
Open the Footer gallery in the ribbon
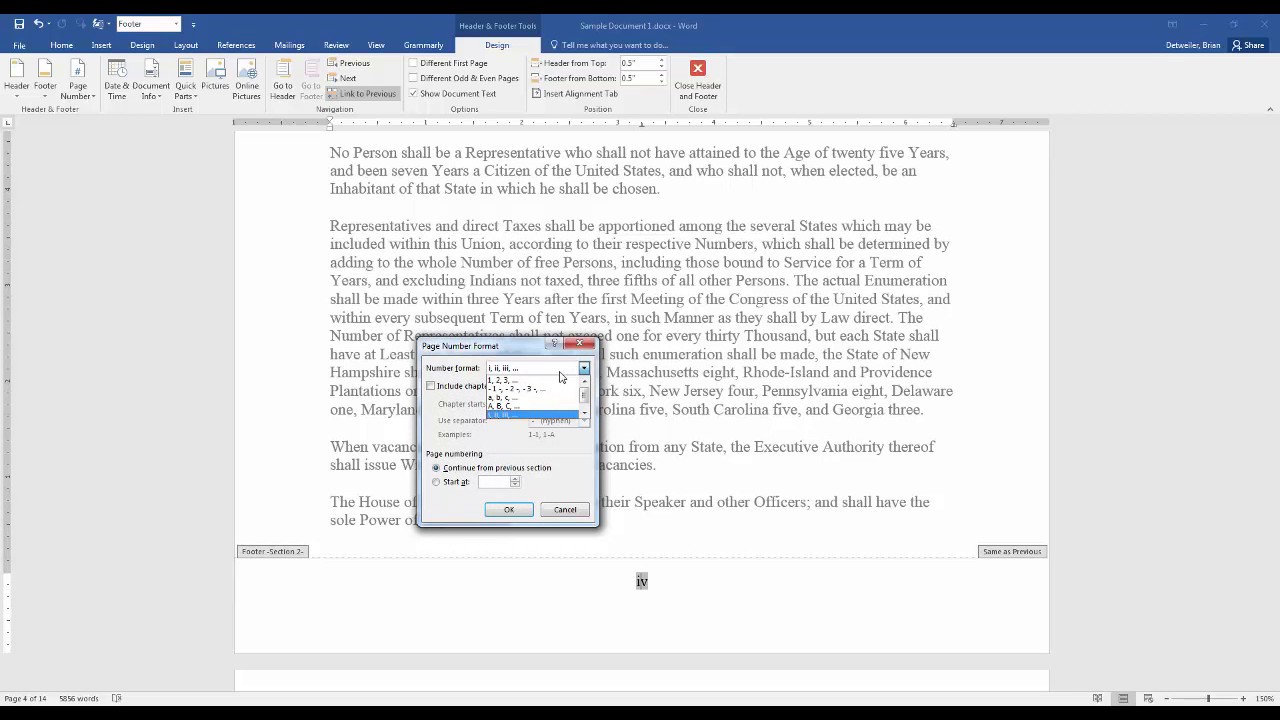(x=45, y=80)
